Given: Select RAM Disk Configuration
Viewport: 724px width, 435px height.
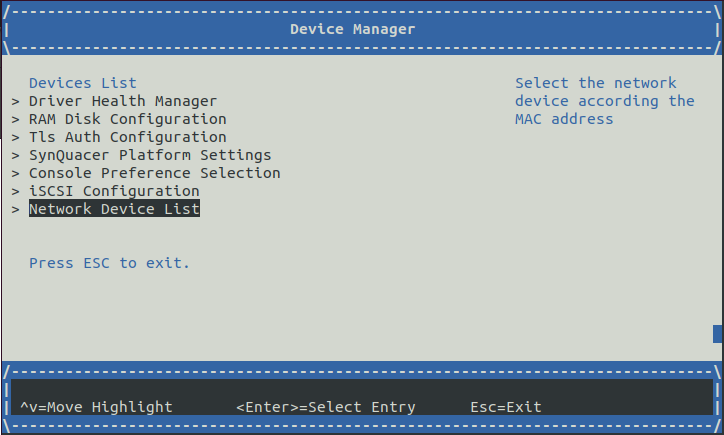Looking at the screenshot, I should click(x=127, y=119).
